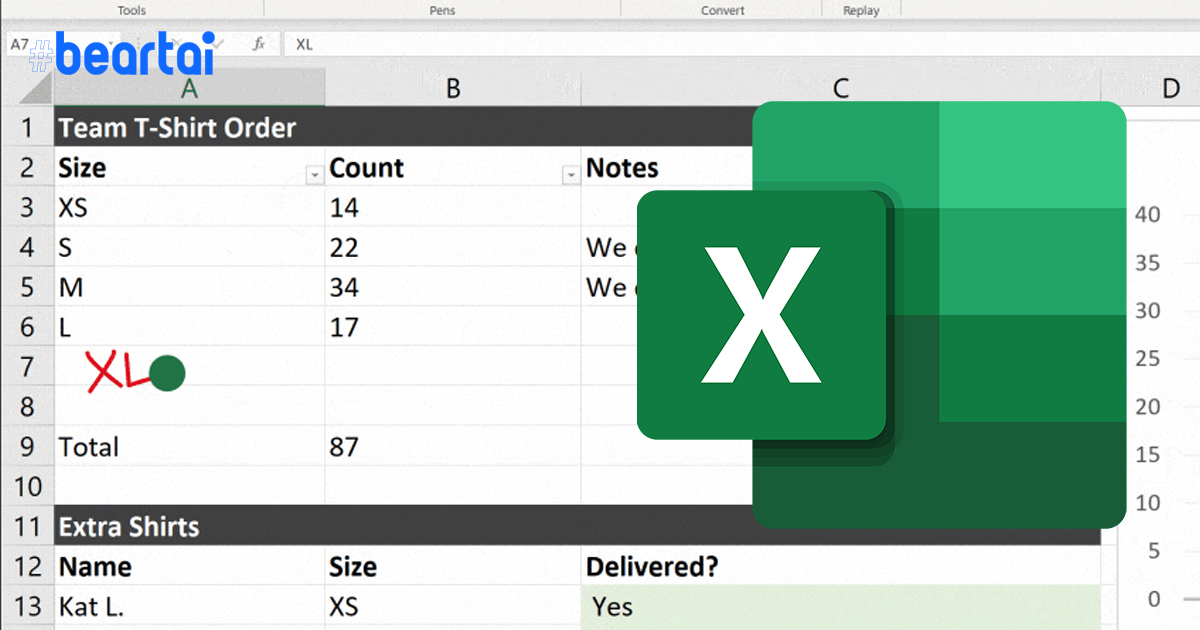1200x630 pixels.
Task: Select the cell containing 22
Action: pos(453,247)
